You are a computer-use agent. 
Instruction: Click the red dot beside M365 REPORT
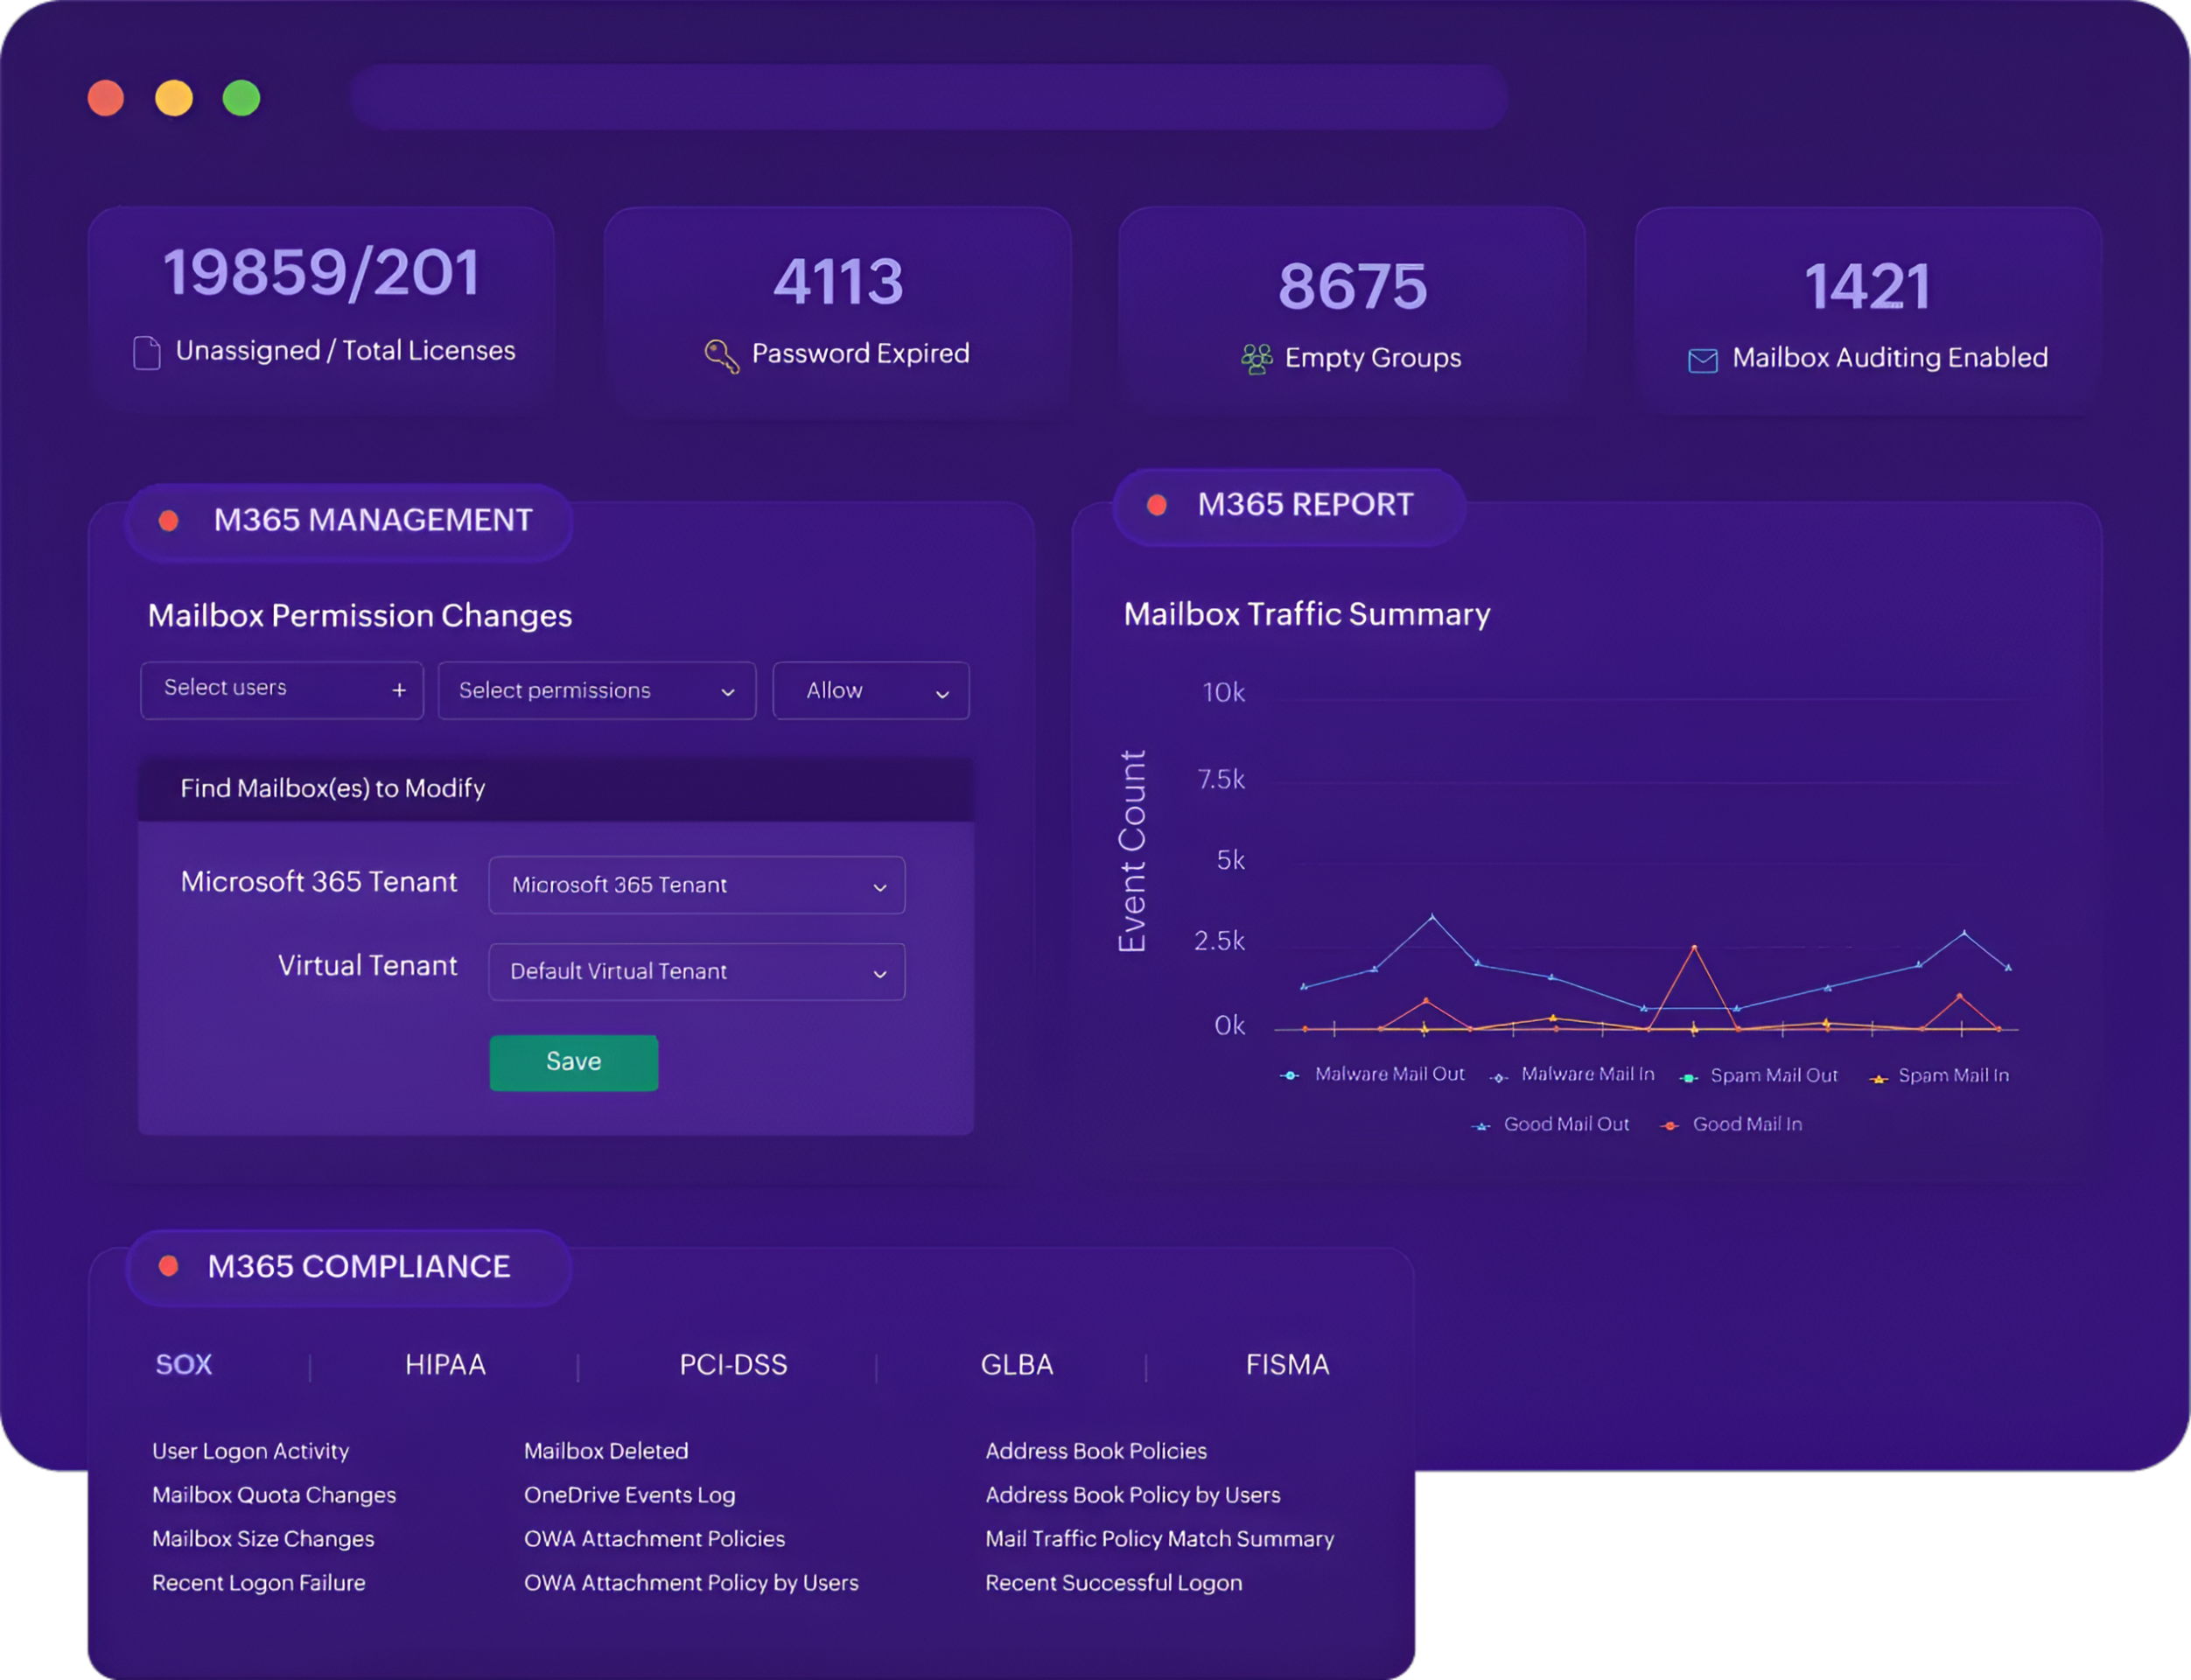click(x=1157, y=505)
